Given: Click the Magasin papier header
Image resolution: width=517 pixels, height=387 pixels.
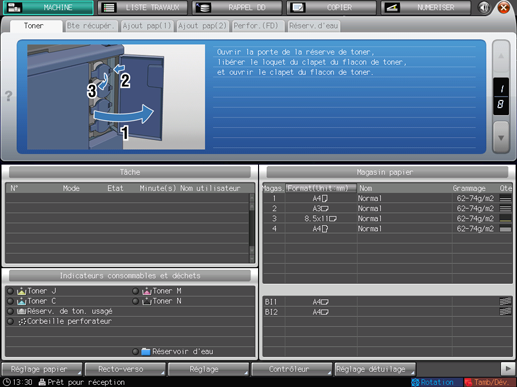Looking at the screenshot, I should (x=387, y=172).
